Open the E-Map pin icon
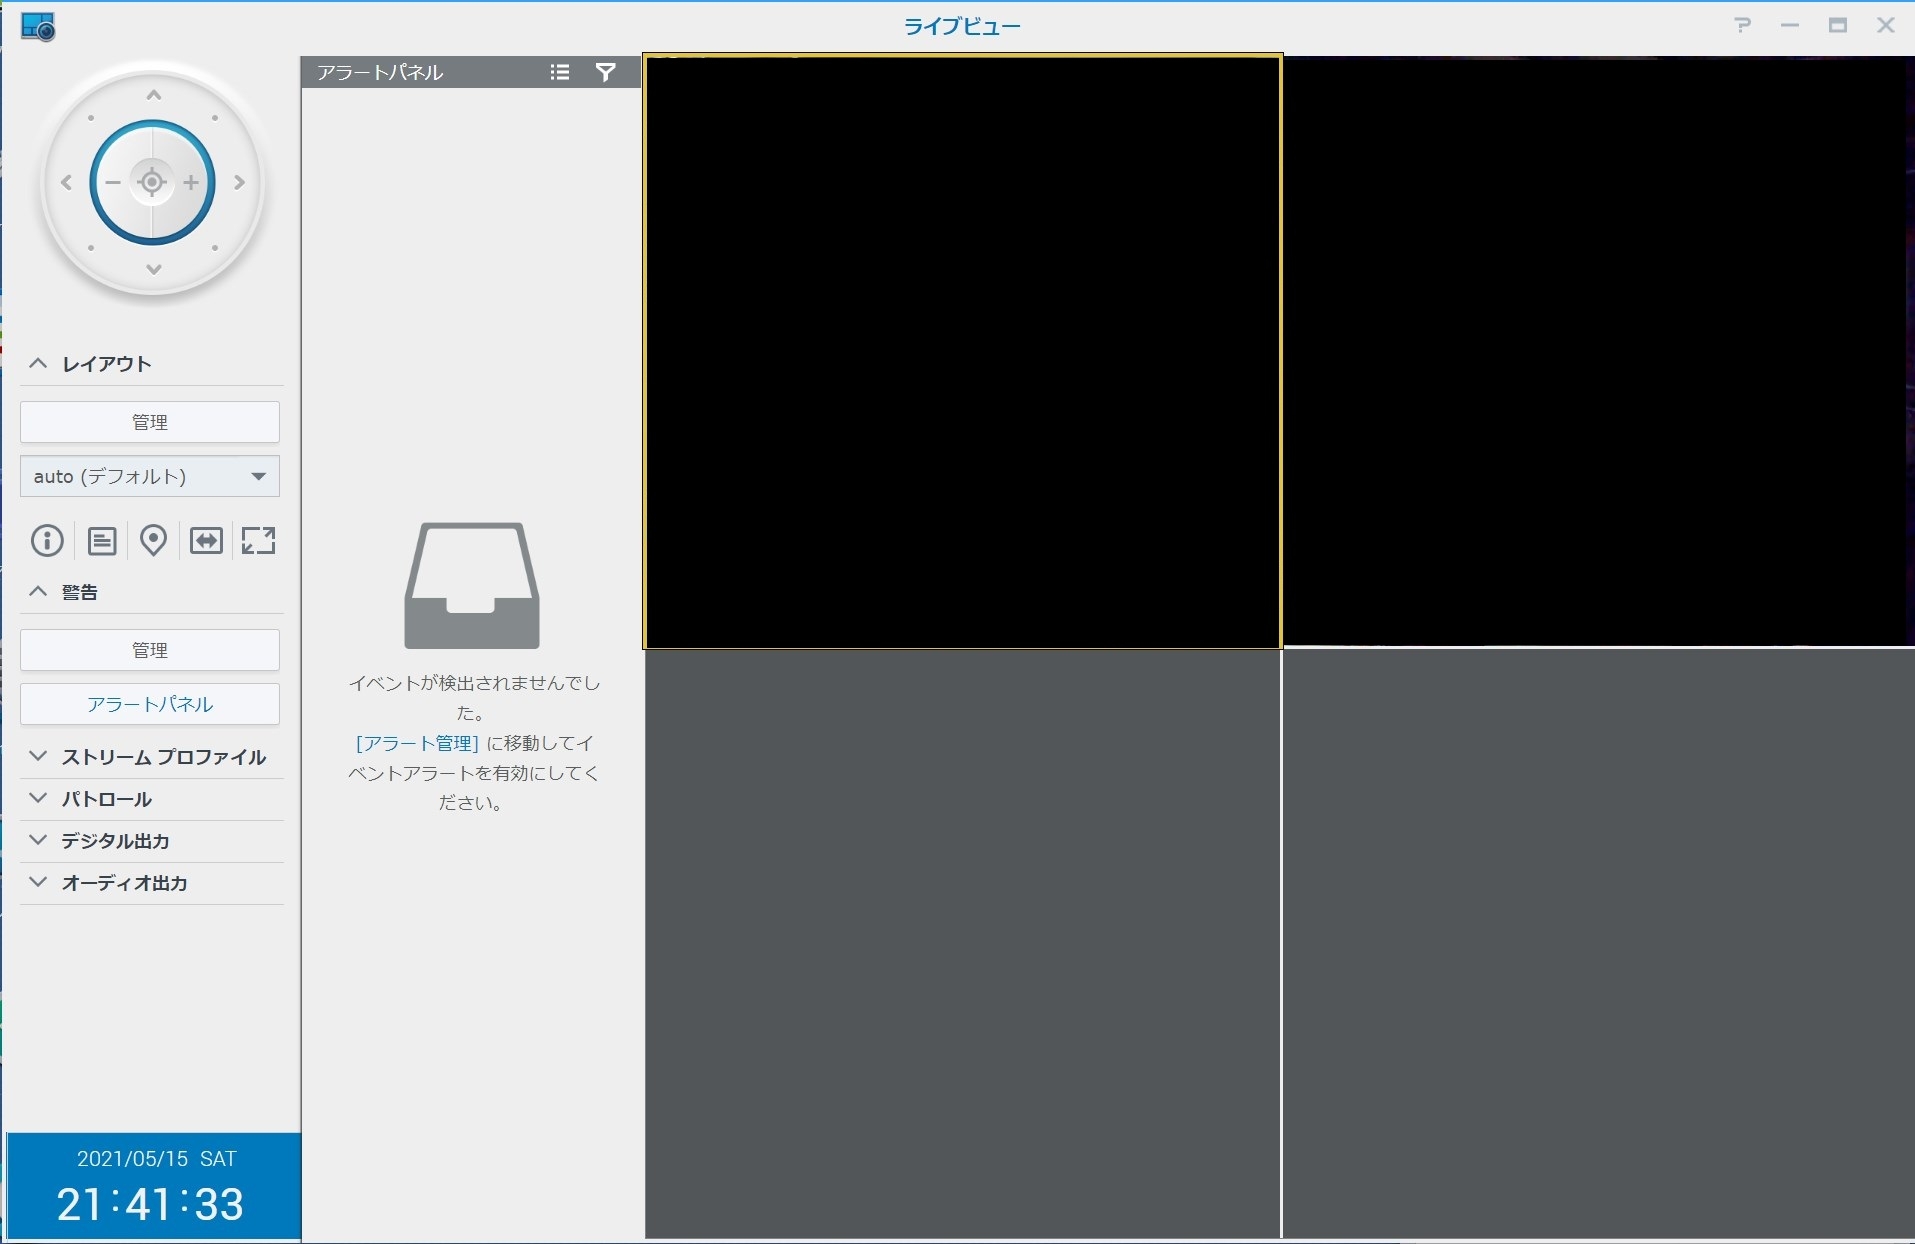This screenshot has height=1244, width=1915. tap(153, 541)
